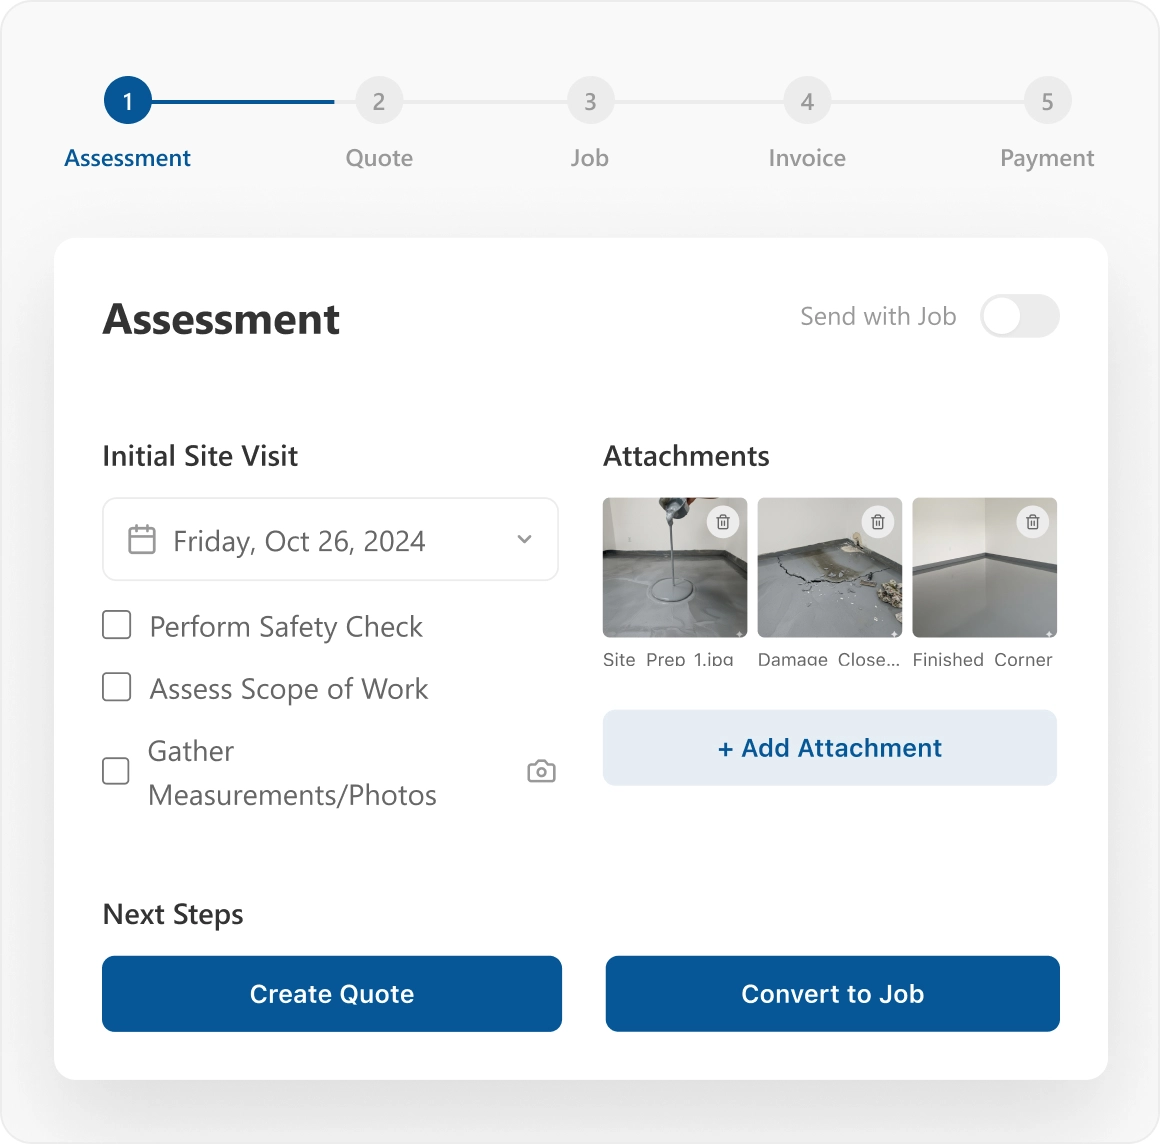Screen dimensions: 1160x1144
Task: Select the Invoice step number 4
Action: click(807, 101)
